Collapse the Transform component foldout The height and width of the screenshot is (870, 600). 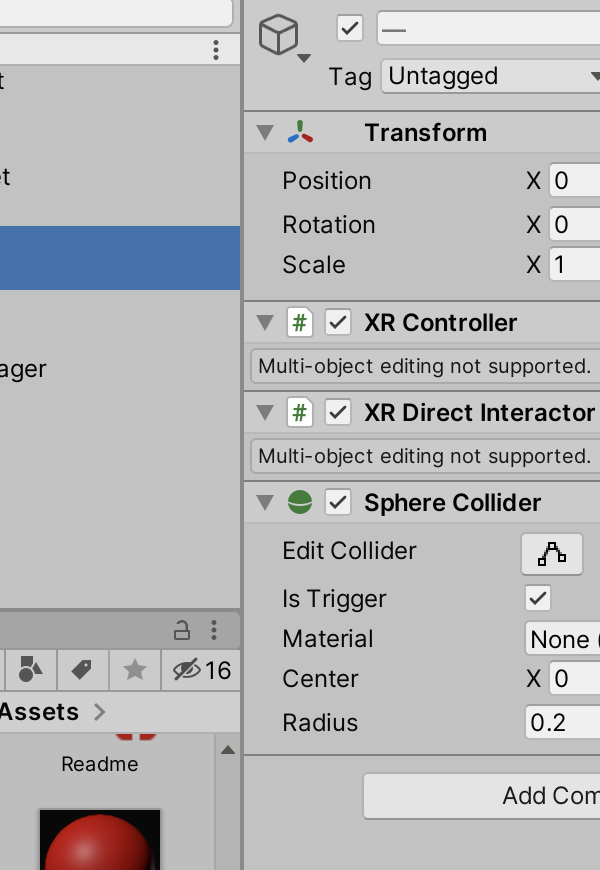(265, 133)
